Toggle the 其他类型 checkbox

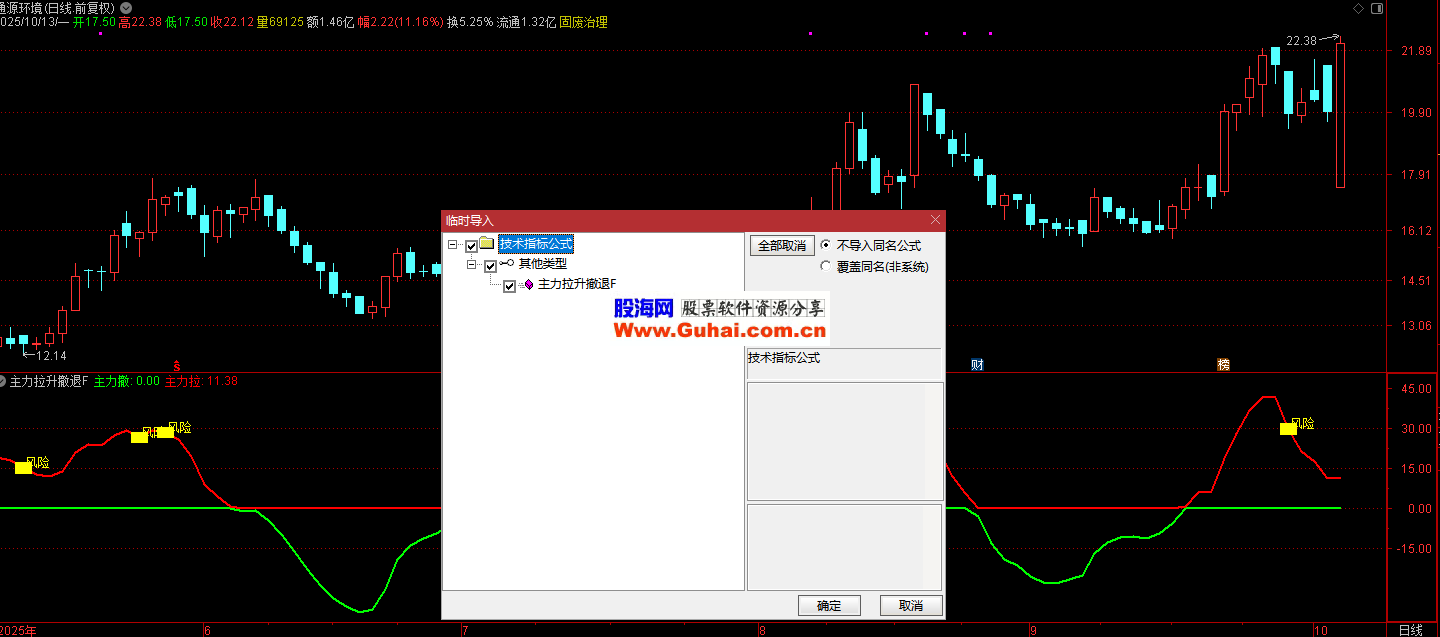(x=490, y=266)
